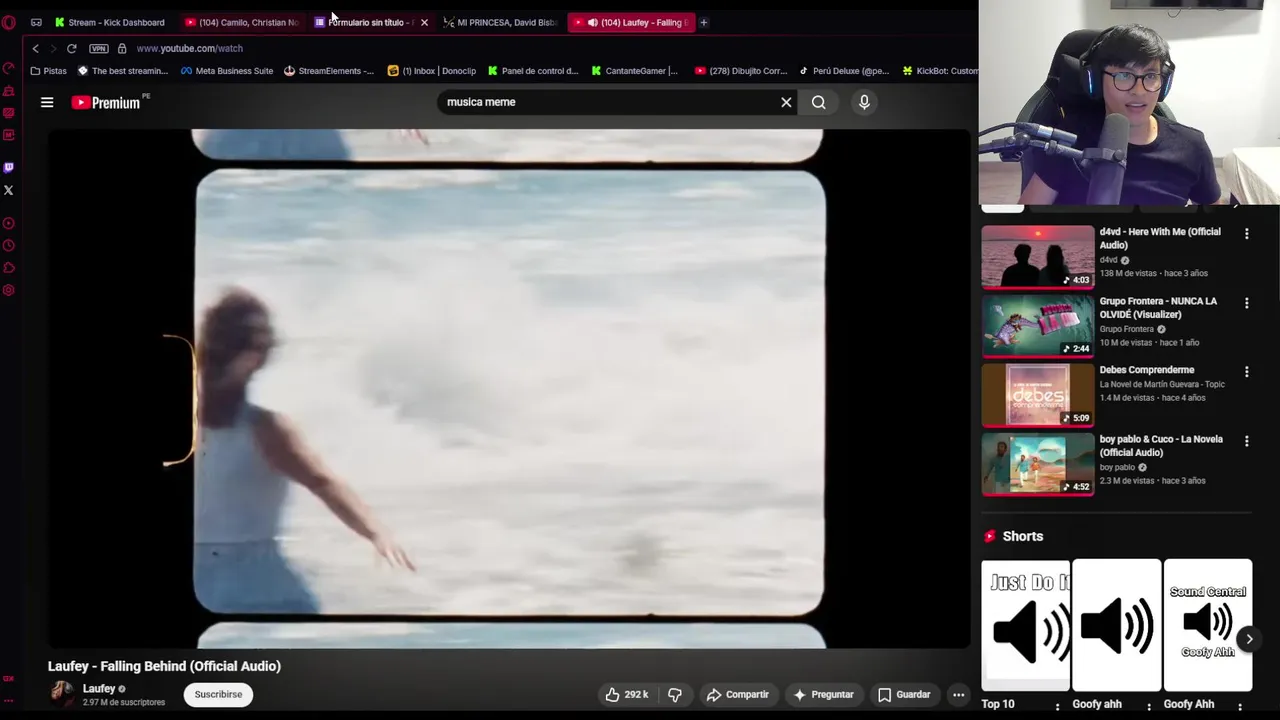Open KickBot bookmark

[940, 71]
